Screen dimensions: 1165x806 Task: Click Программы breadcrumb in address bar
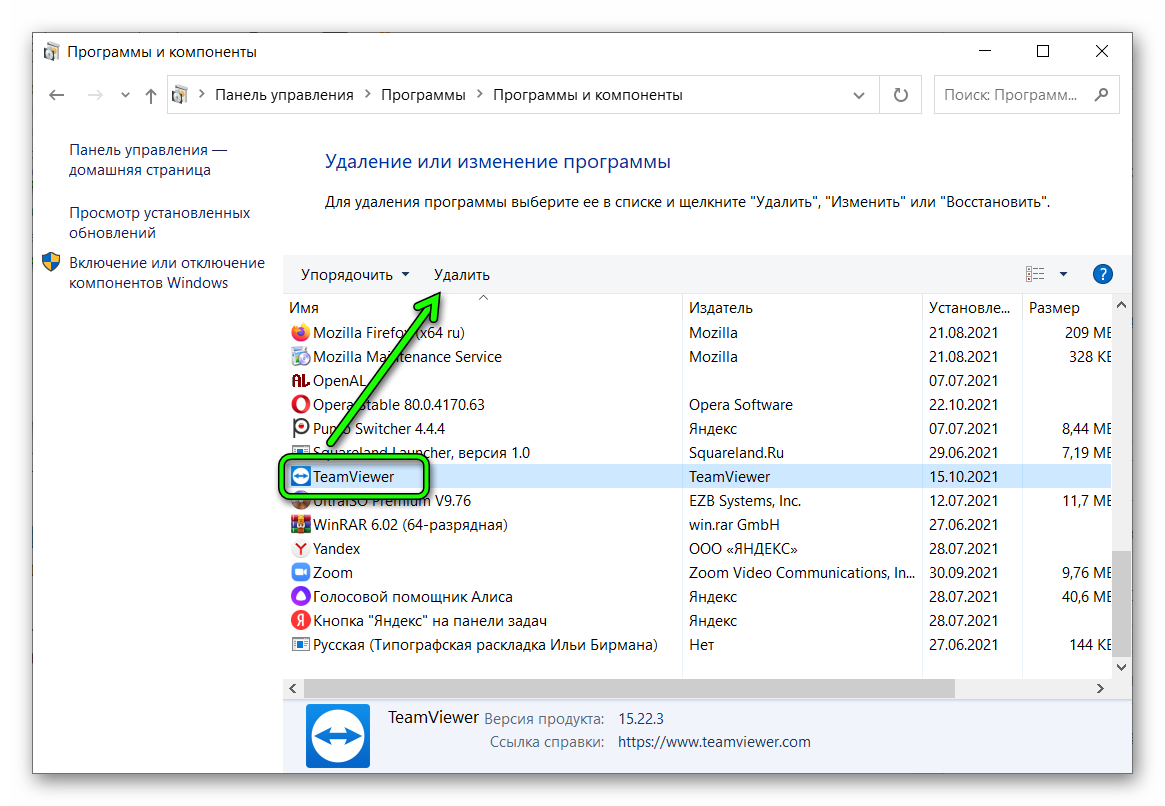click(x=423, y=95)
